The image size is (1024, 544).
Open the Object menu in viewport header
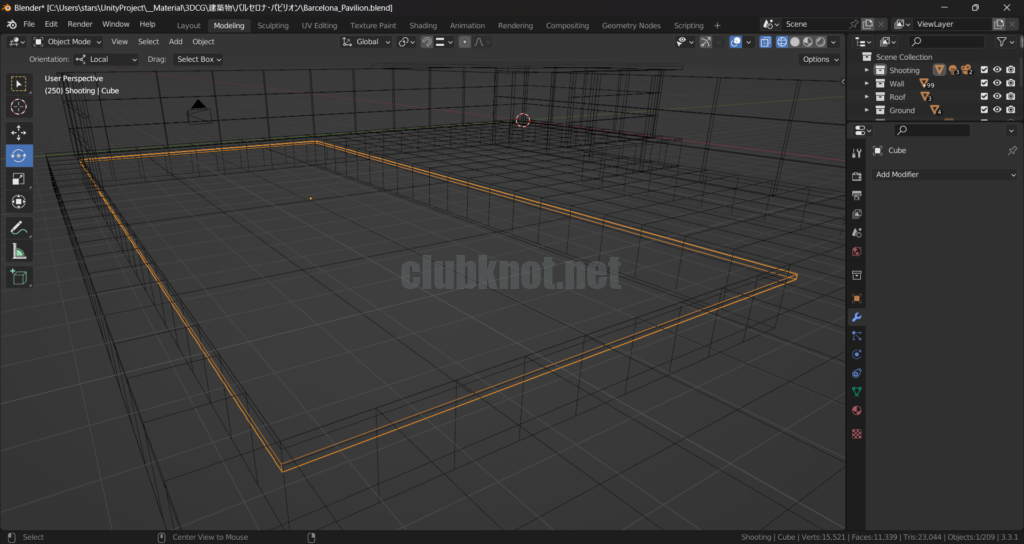(x=203, y=42)
